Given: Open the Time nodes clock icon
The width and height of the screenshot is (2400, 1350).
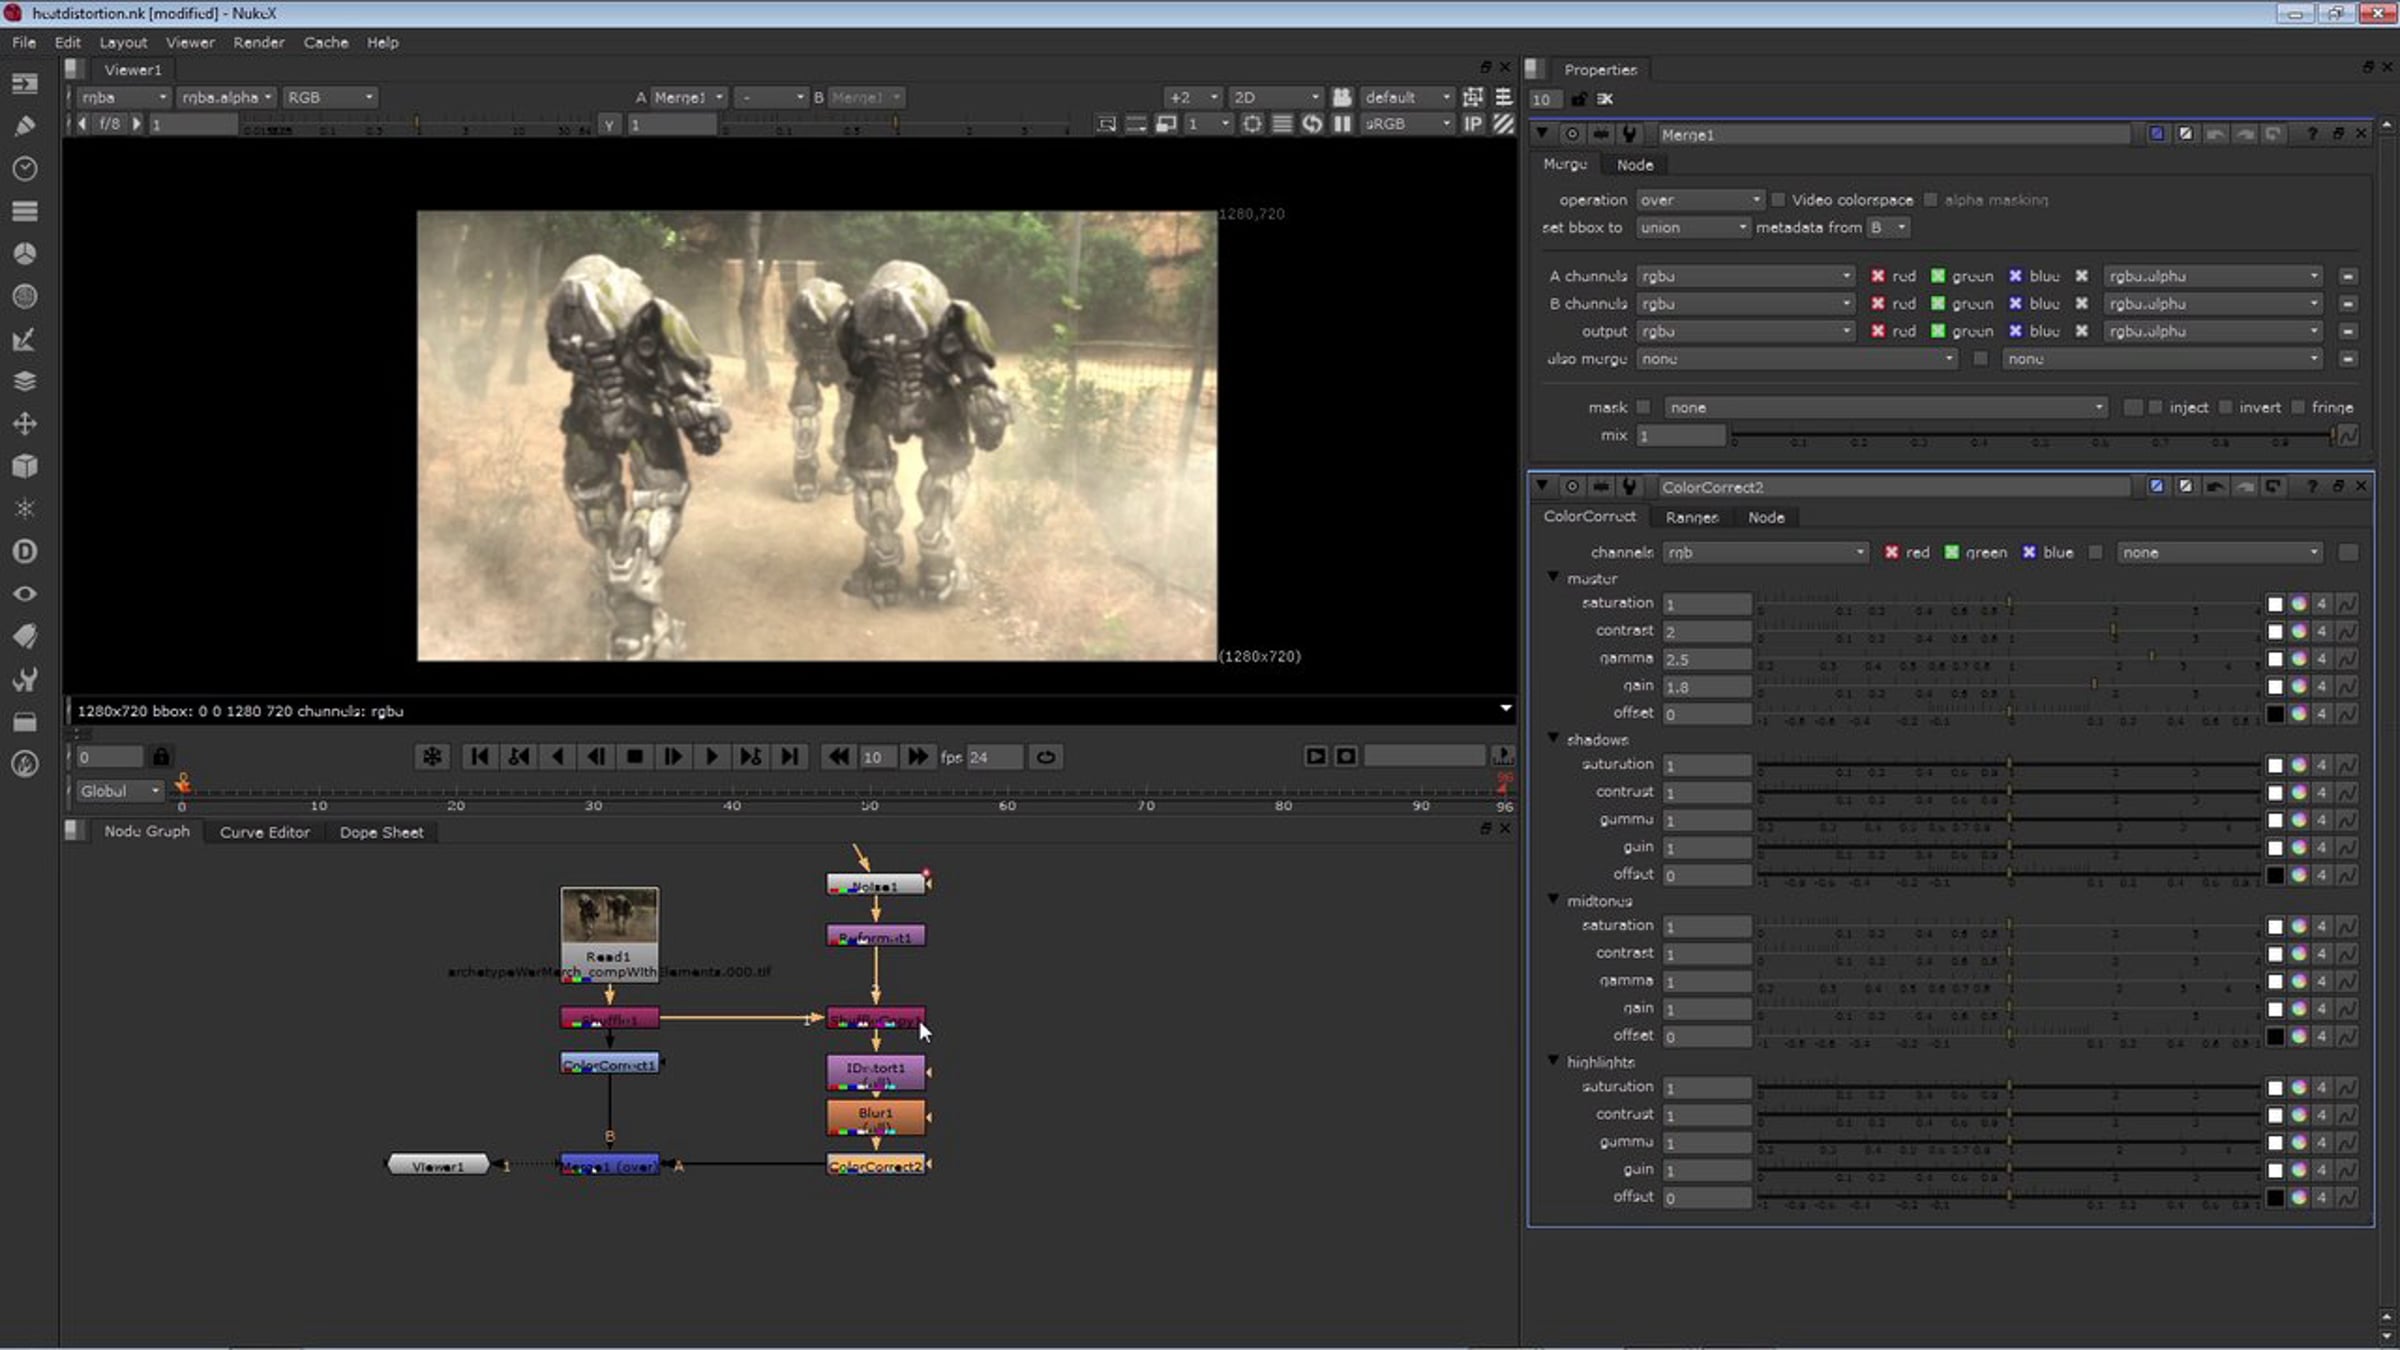Looking at the screenshot, I should [25, 169].
